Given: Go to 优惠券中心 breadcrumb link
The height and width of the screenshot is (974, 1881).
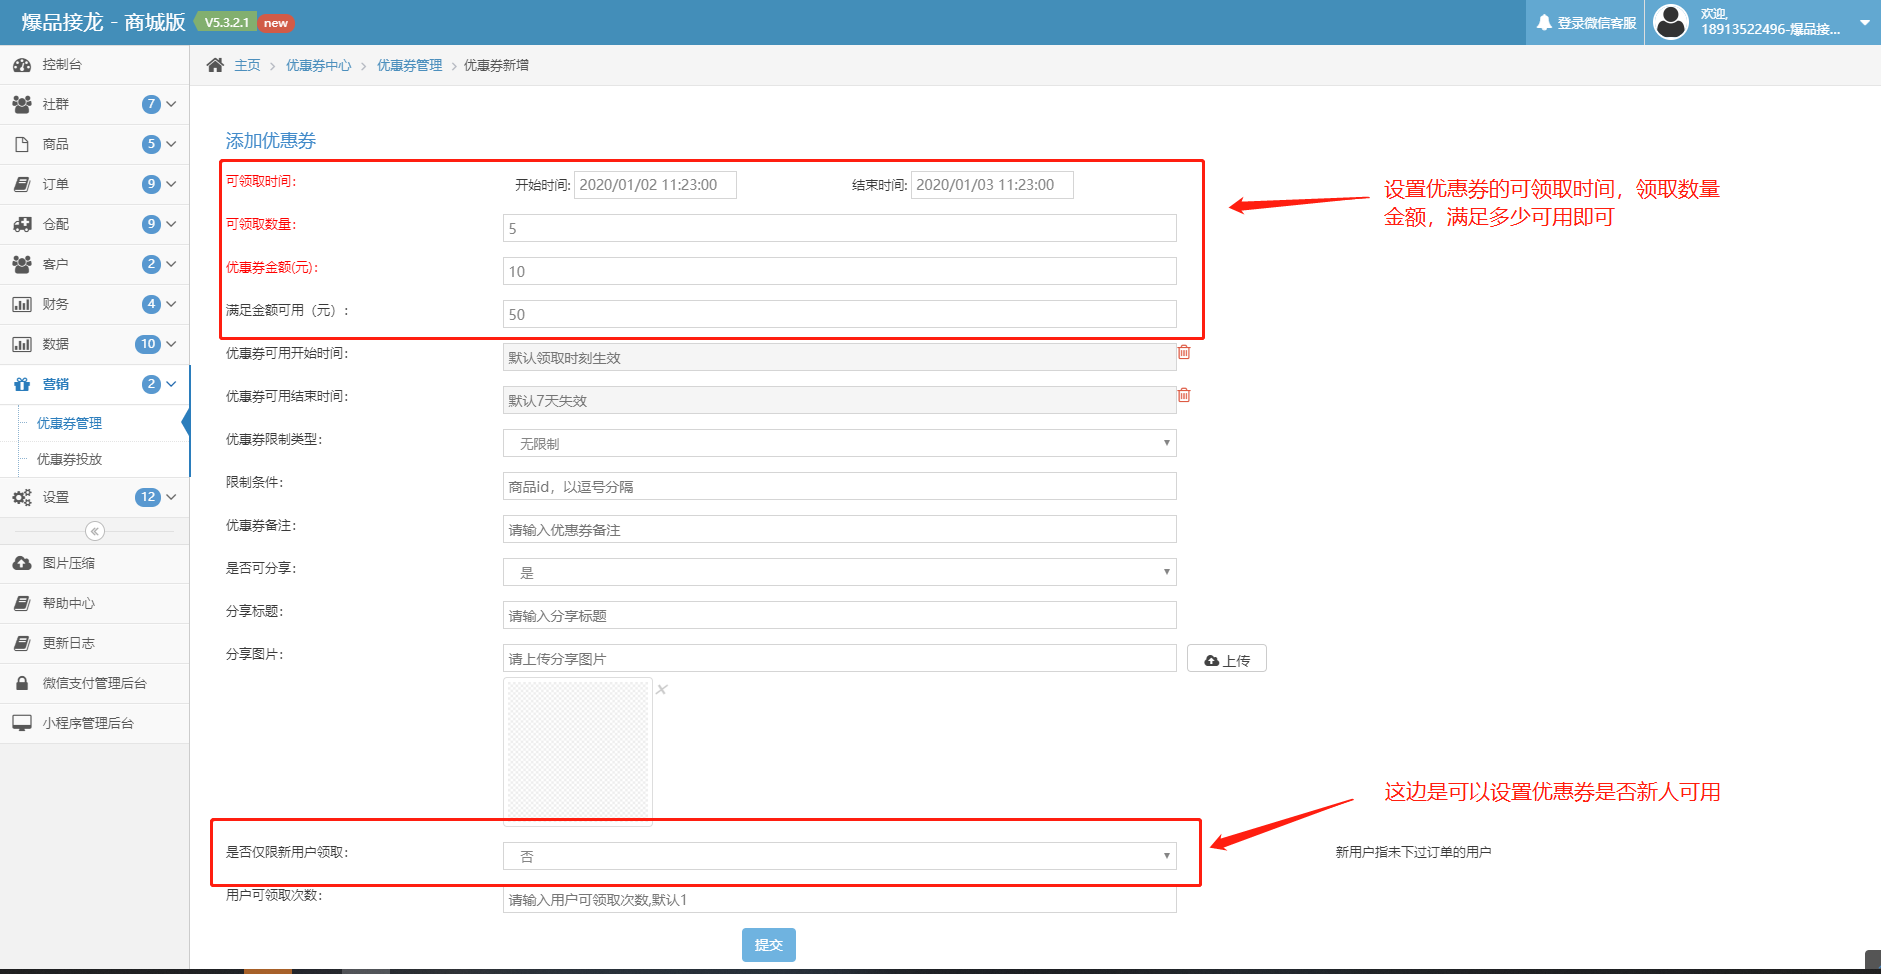Looking at the screenshot, I should pyautogui.click(x=319, y=65).
